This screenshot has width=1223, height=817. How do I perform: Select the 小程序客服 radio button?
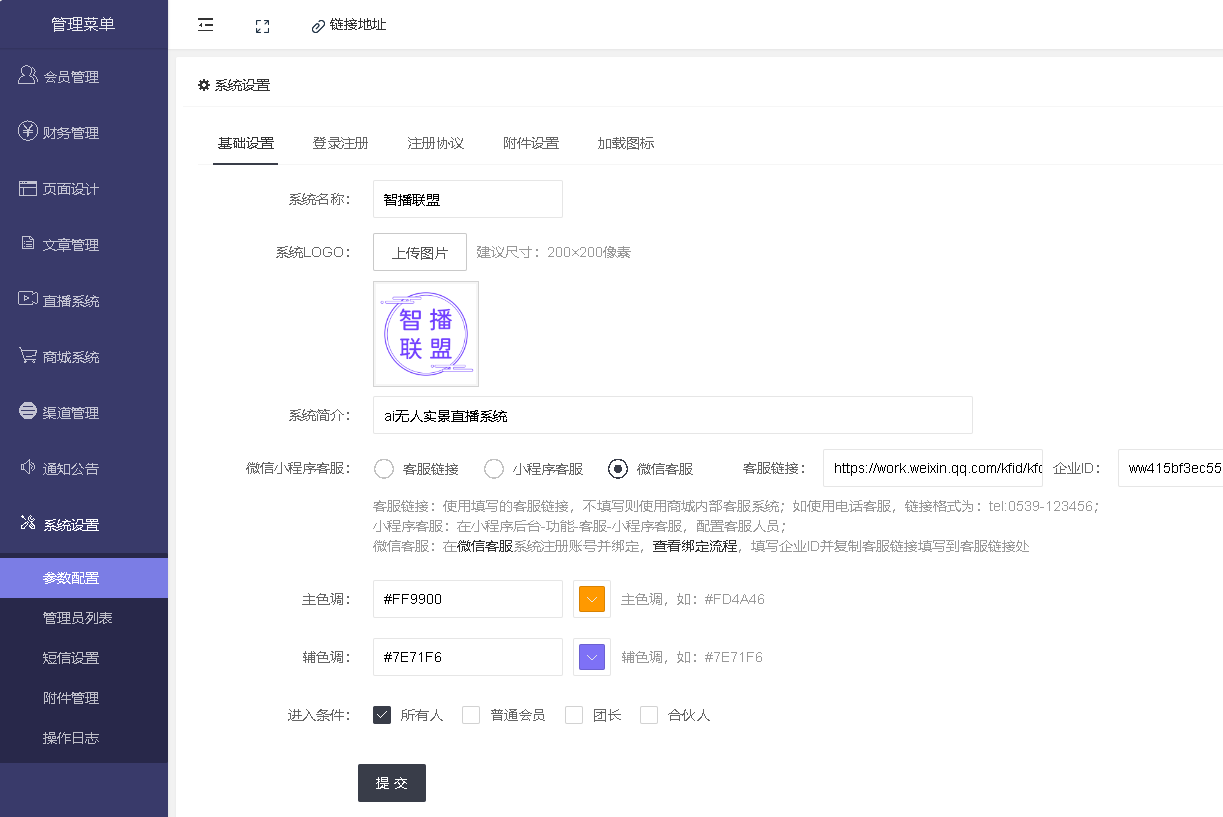click(x=493, y=468)
